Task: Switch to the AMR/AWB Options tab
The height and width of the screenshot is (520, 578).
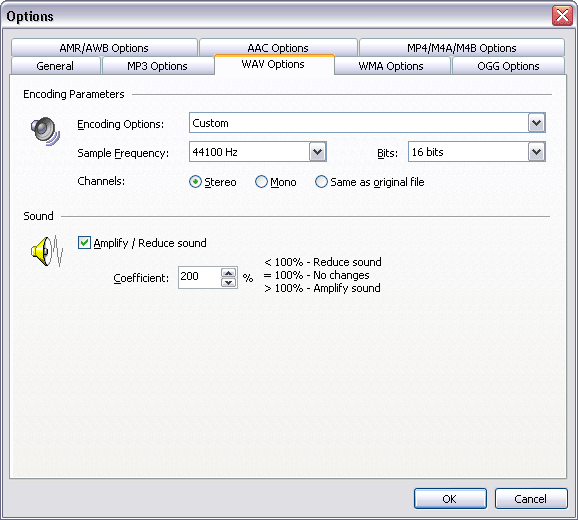Action: click(x=104, y=48)
